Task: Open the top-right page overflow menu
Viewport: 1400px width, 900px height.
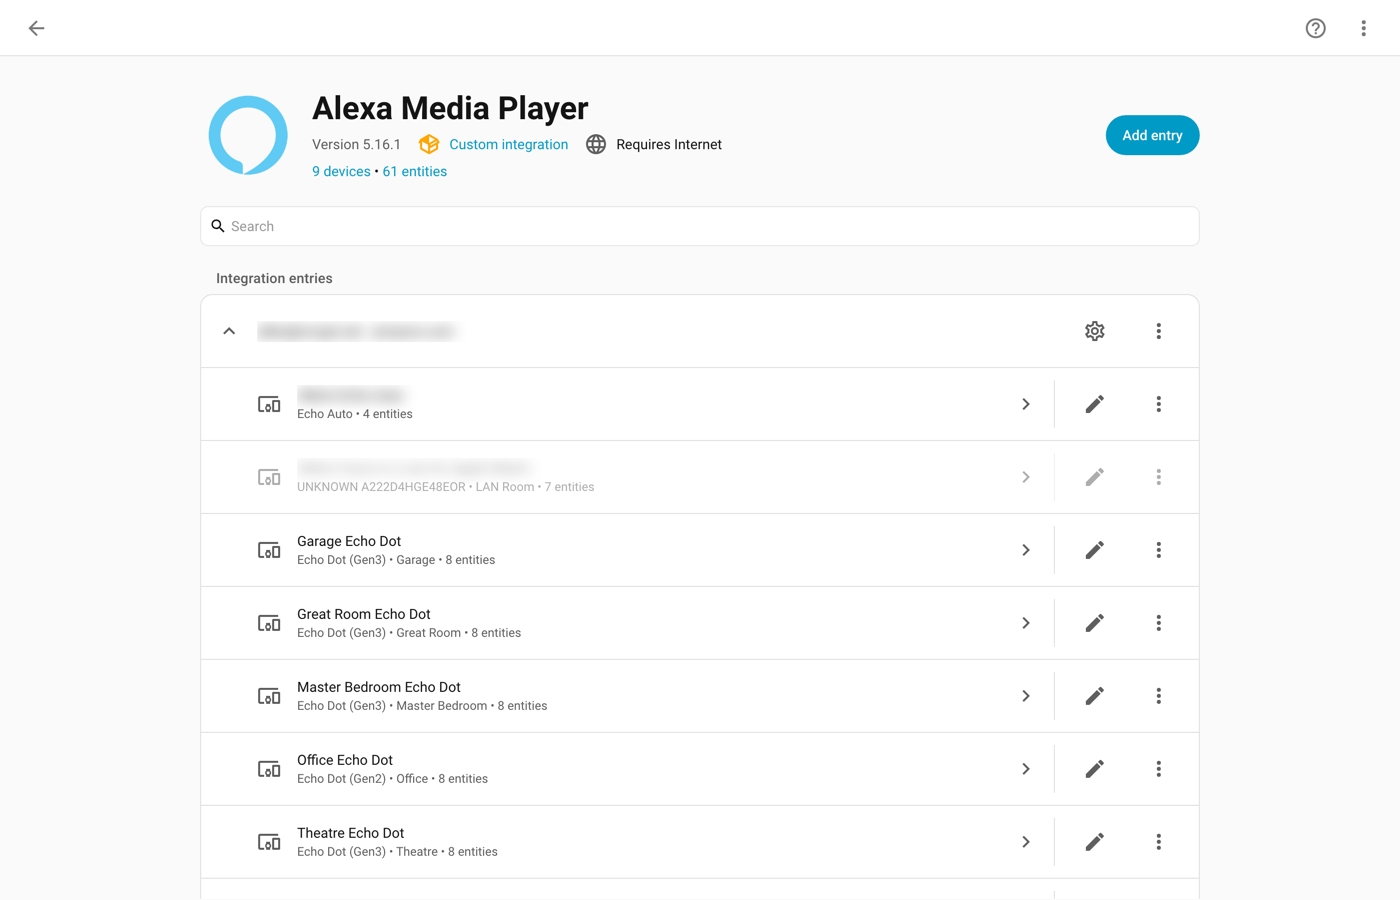Action: coord(1363,28)
